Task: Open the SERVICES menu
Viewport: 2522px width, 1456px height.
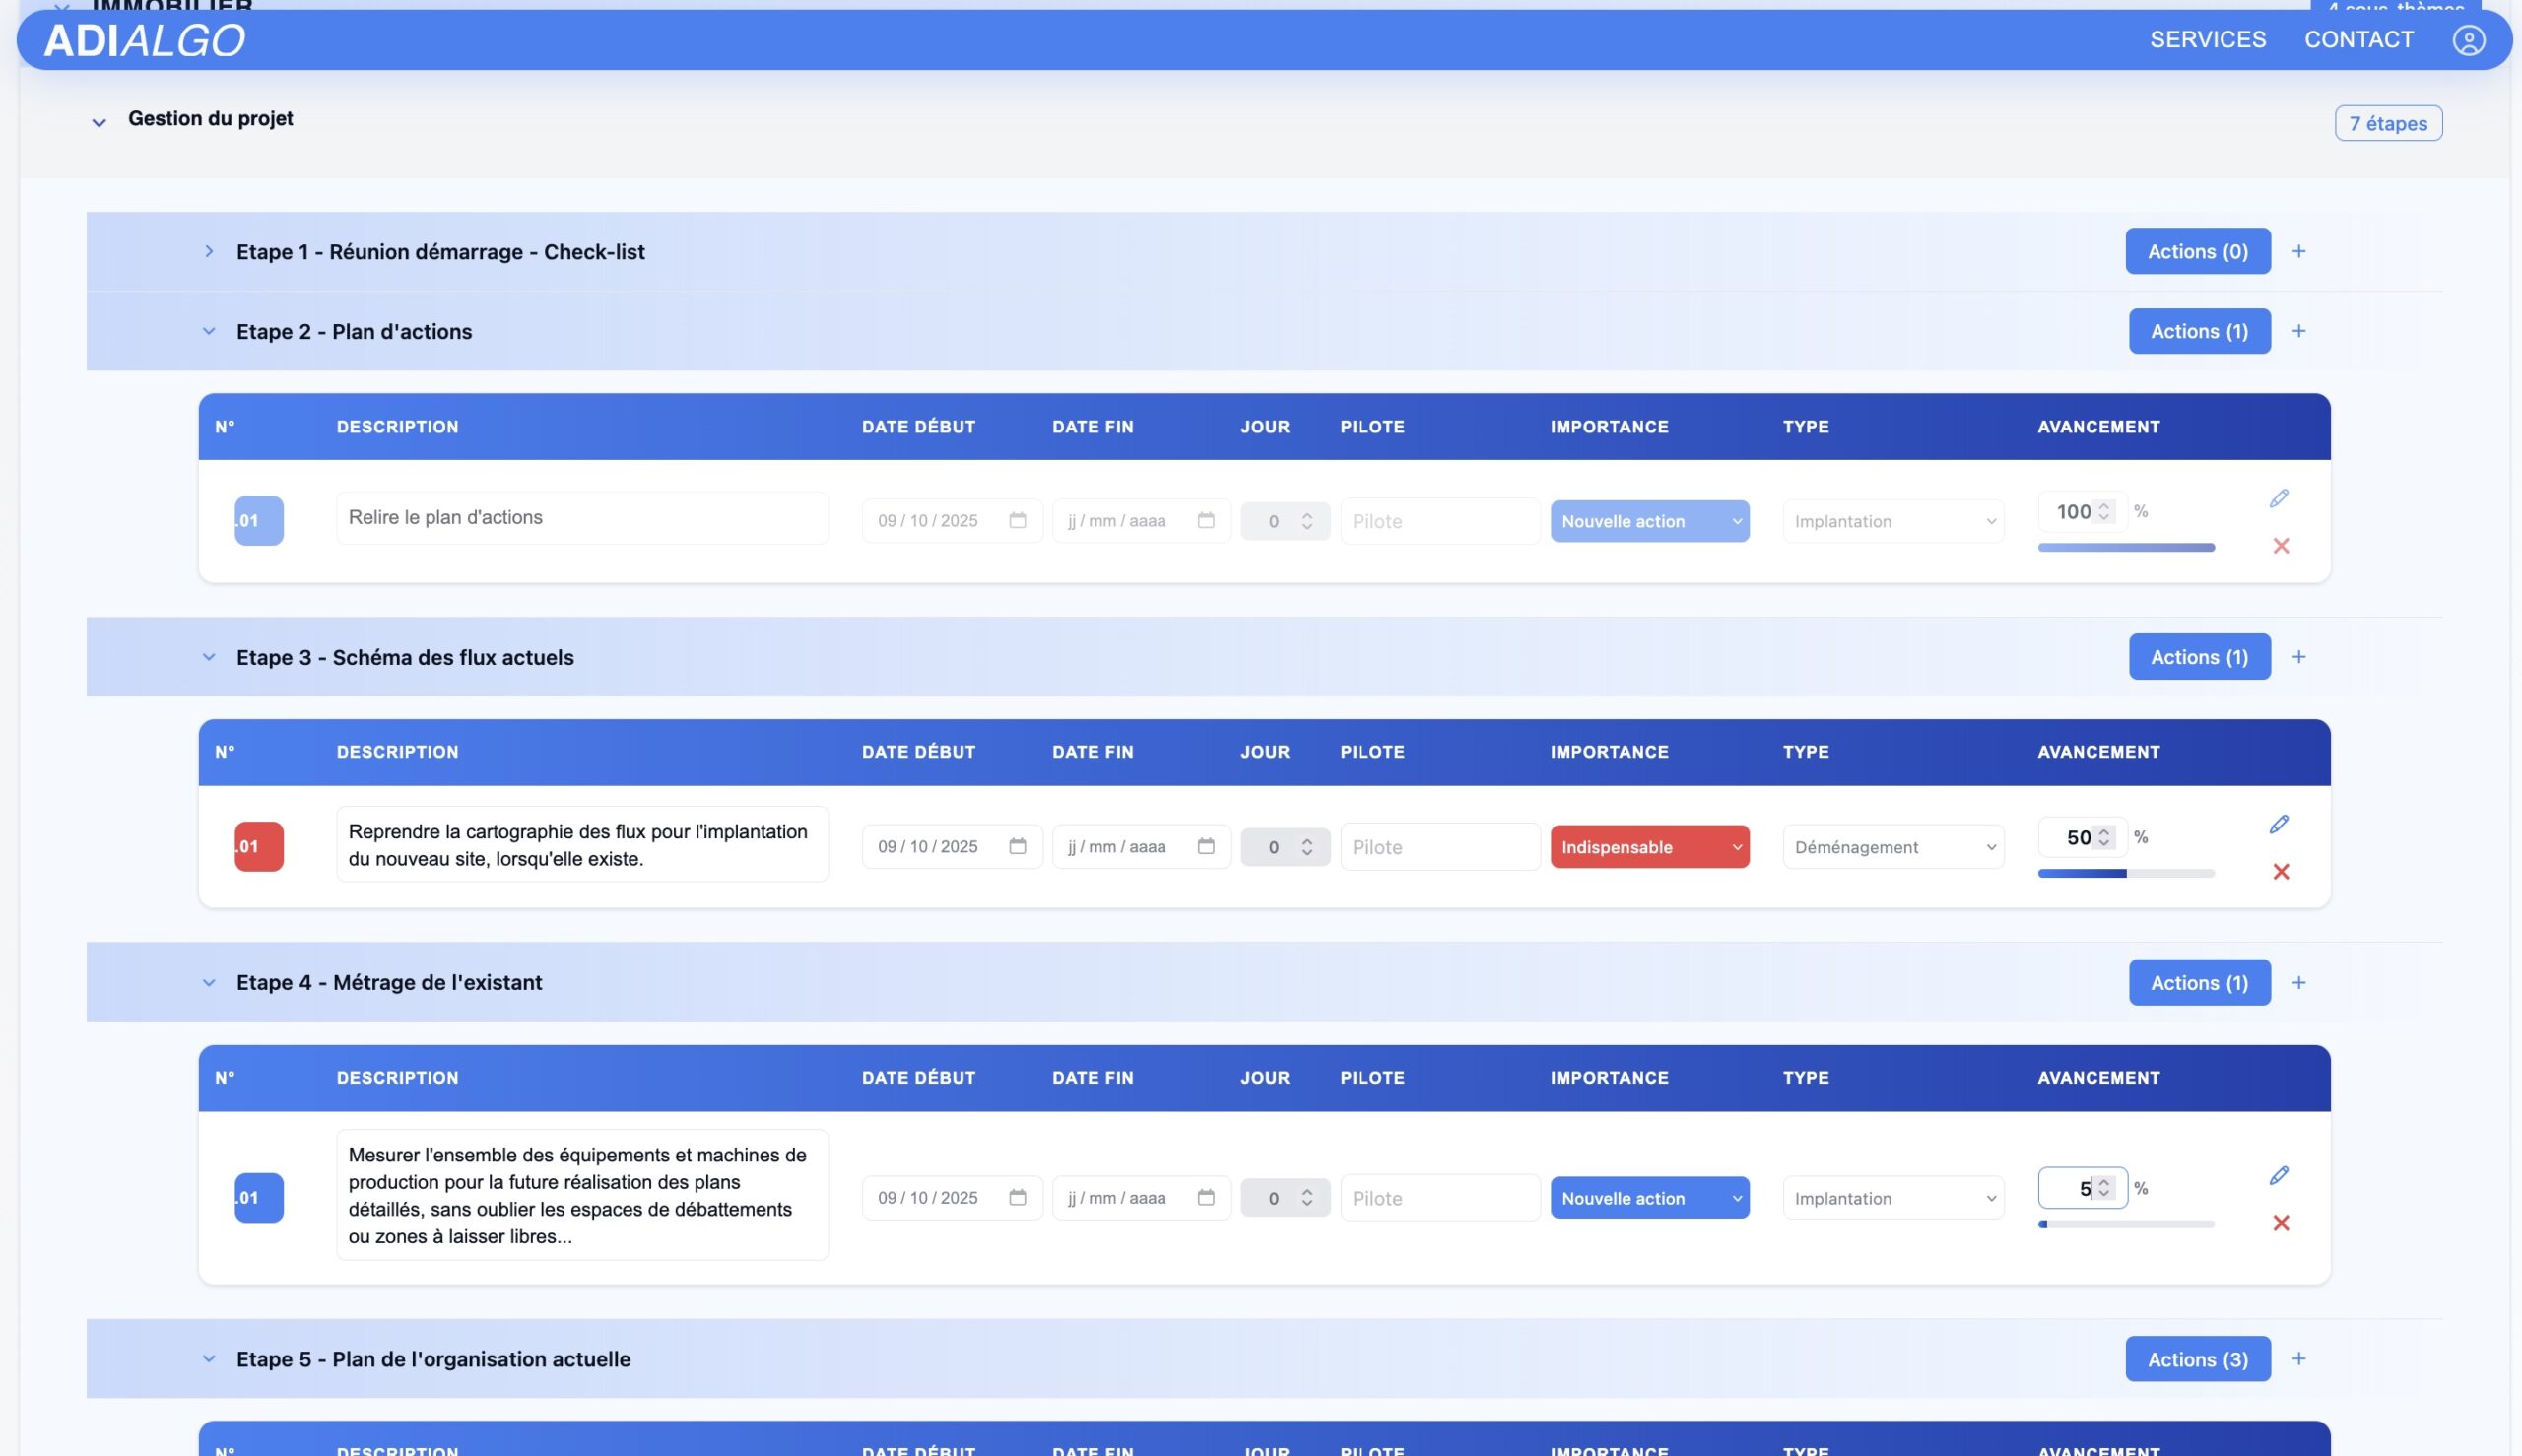Action: (2207, 40)
